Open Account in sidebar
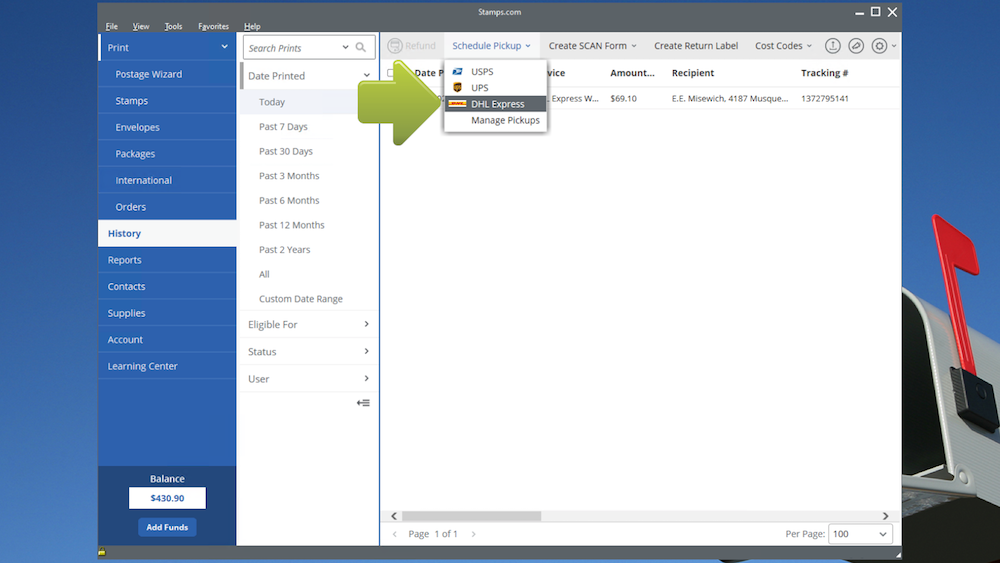This screenshot has height=563, width=1000. [x=167, y=340]
